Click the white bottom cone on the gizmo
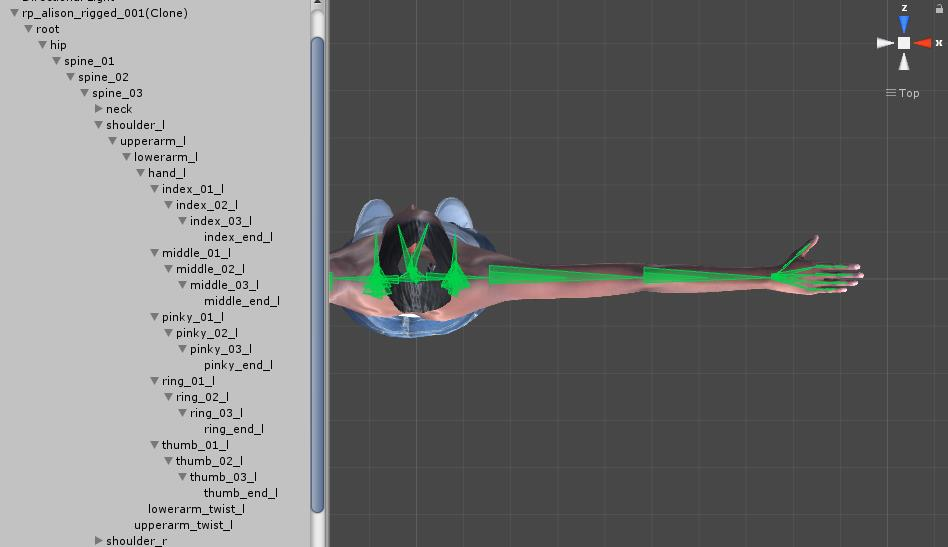The image size is (948, 547). click(904, 62)
